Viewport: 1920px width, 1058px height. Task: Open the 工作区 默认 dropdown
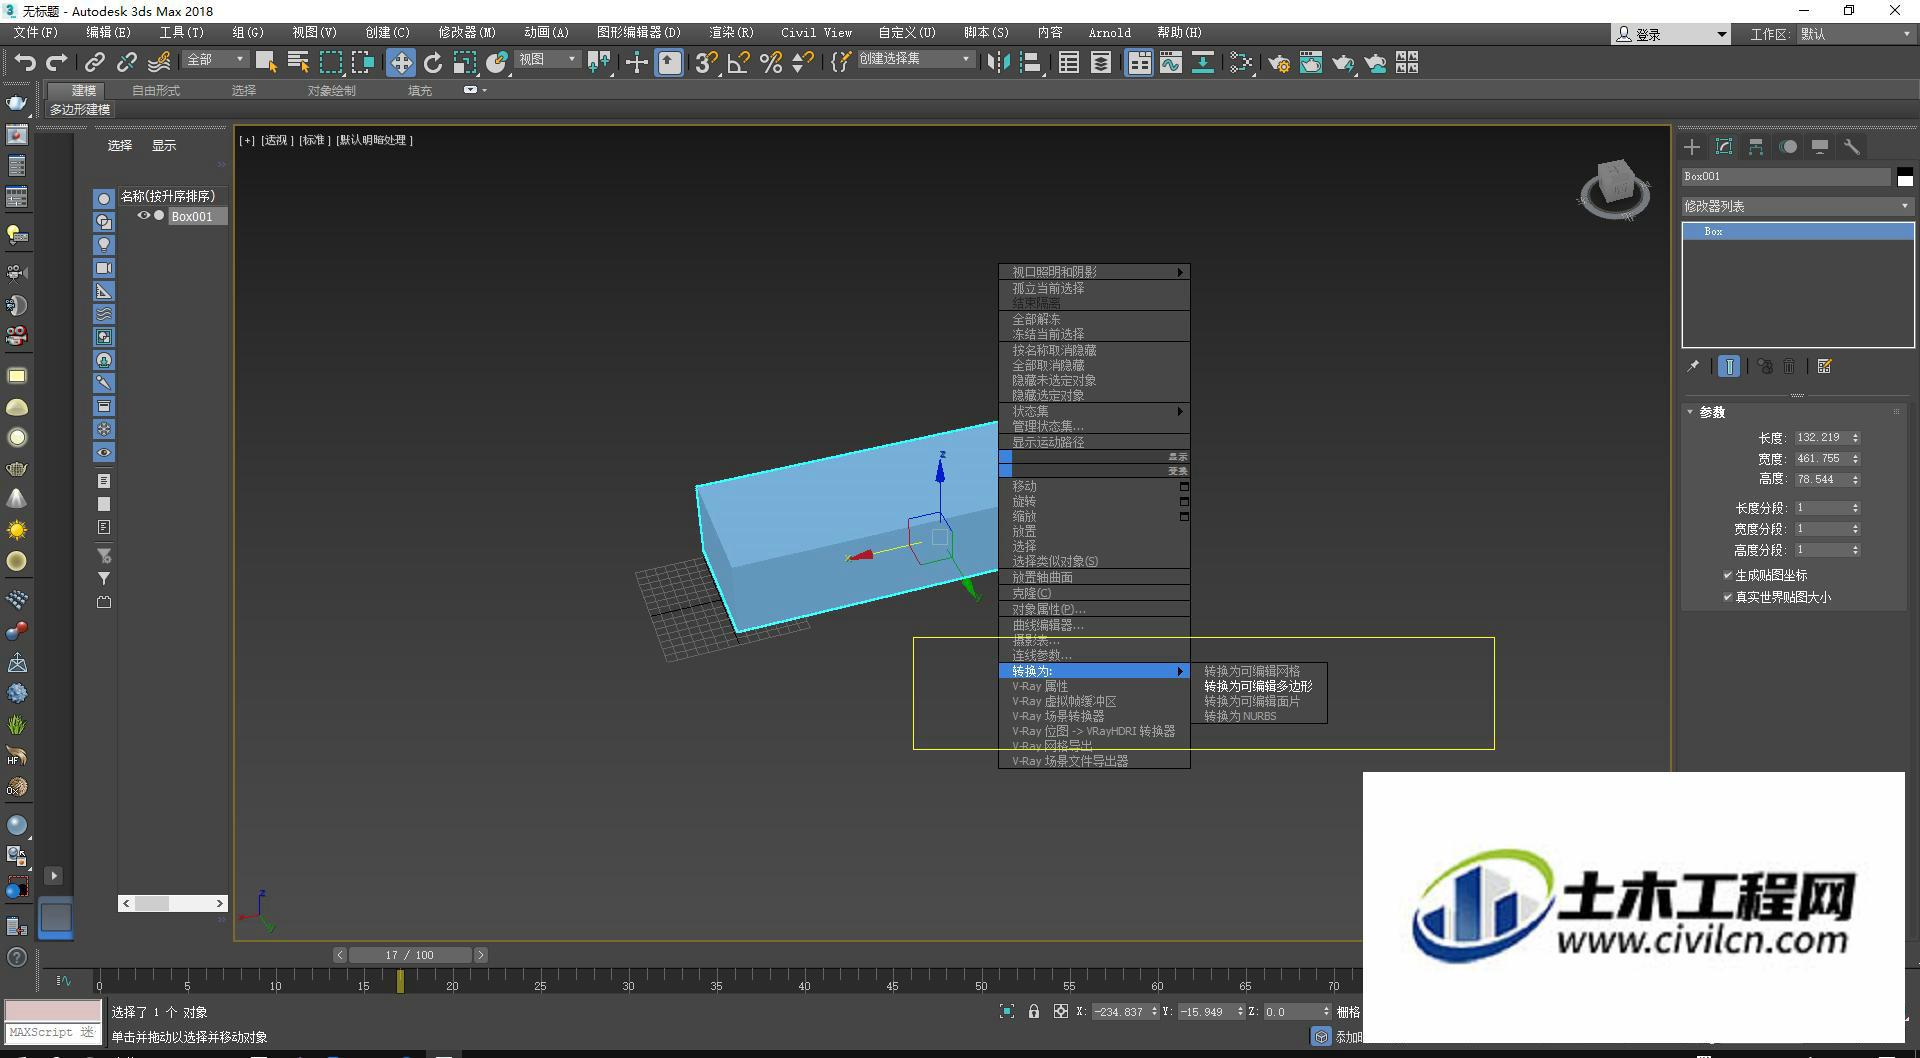click(1855, 34)
